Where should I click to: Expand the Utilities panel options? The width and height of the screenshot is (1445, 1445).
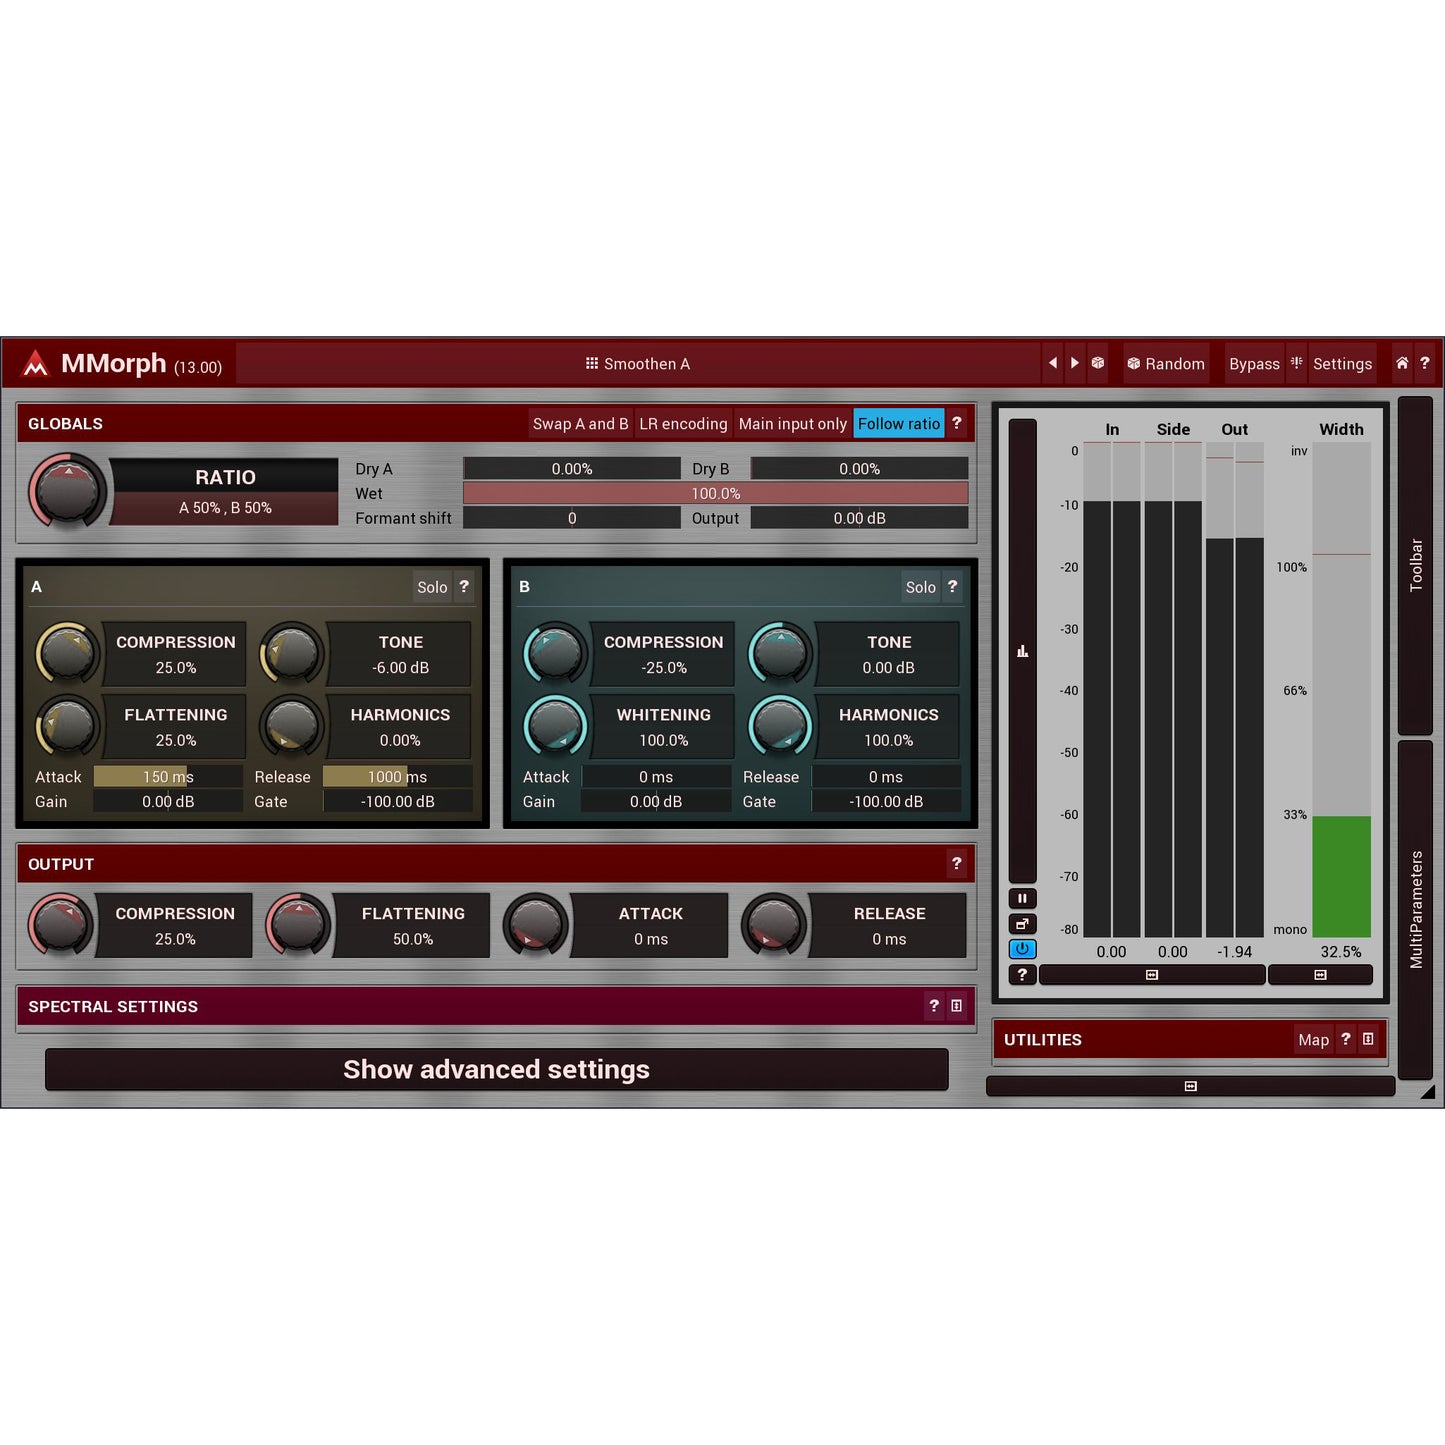point(1368,1039)
